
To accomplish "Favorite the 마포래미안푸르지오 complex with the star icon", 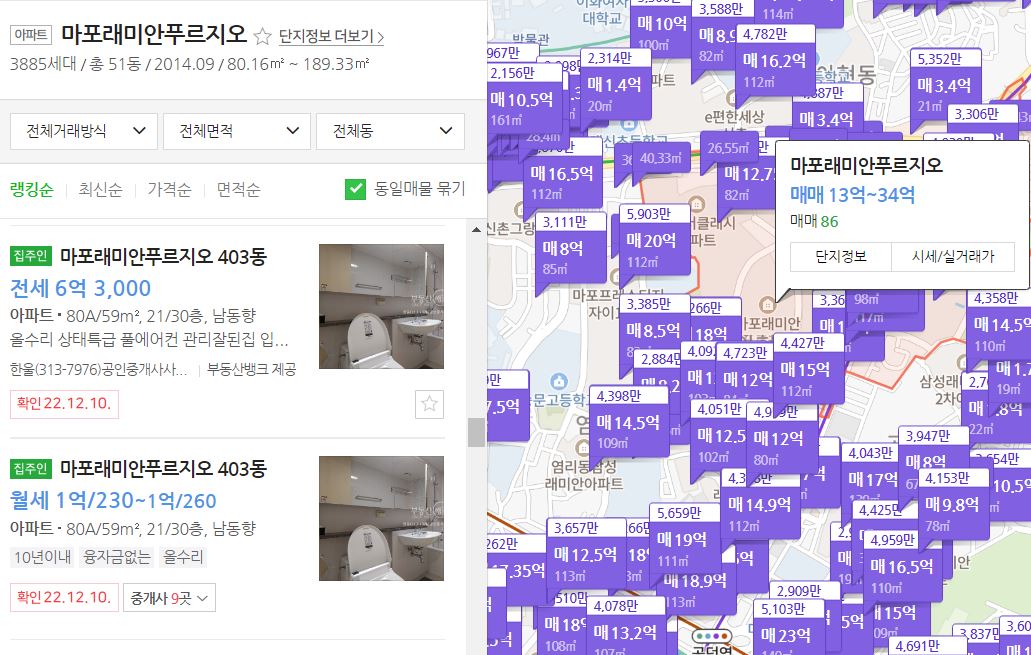I will point(262,36).
